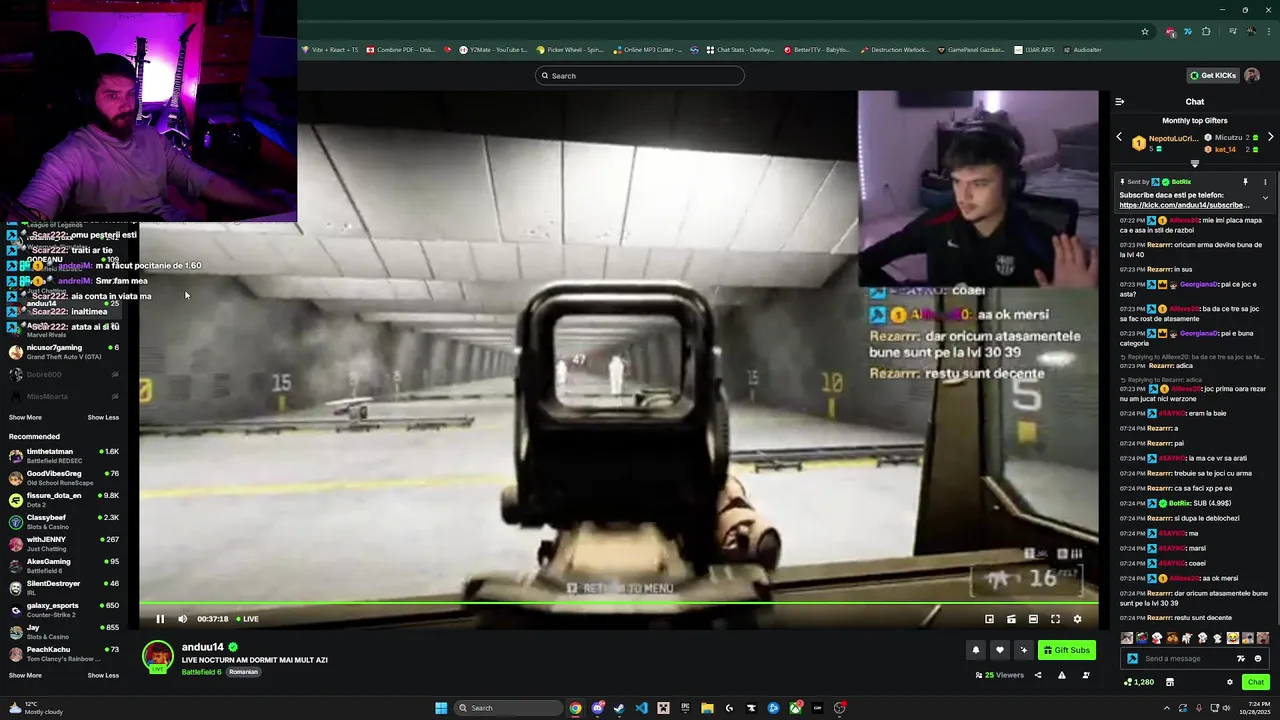The height and width of the screenshot is (720, 1280).
Task: Open the mini player picture-in-picture icon
Action: coord(989,619)
